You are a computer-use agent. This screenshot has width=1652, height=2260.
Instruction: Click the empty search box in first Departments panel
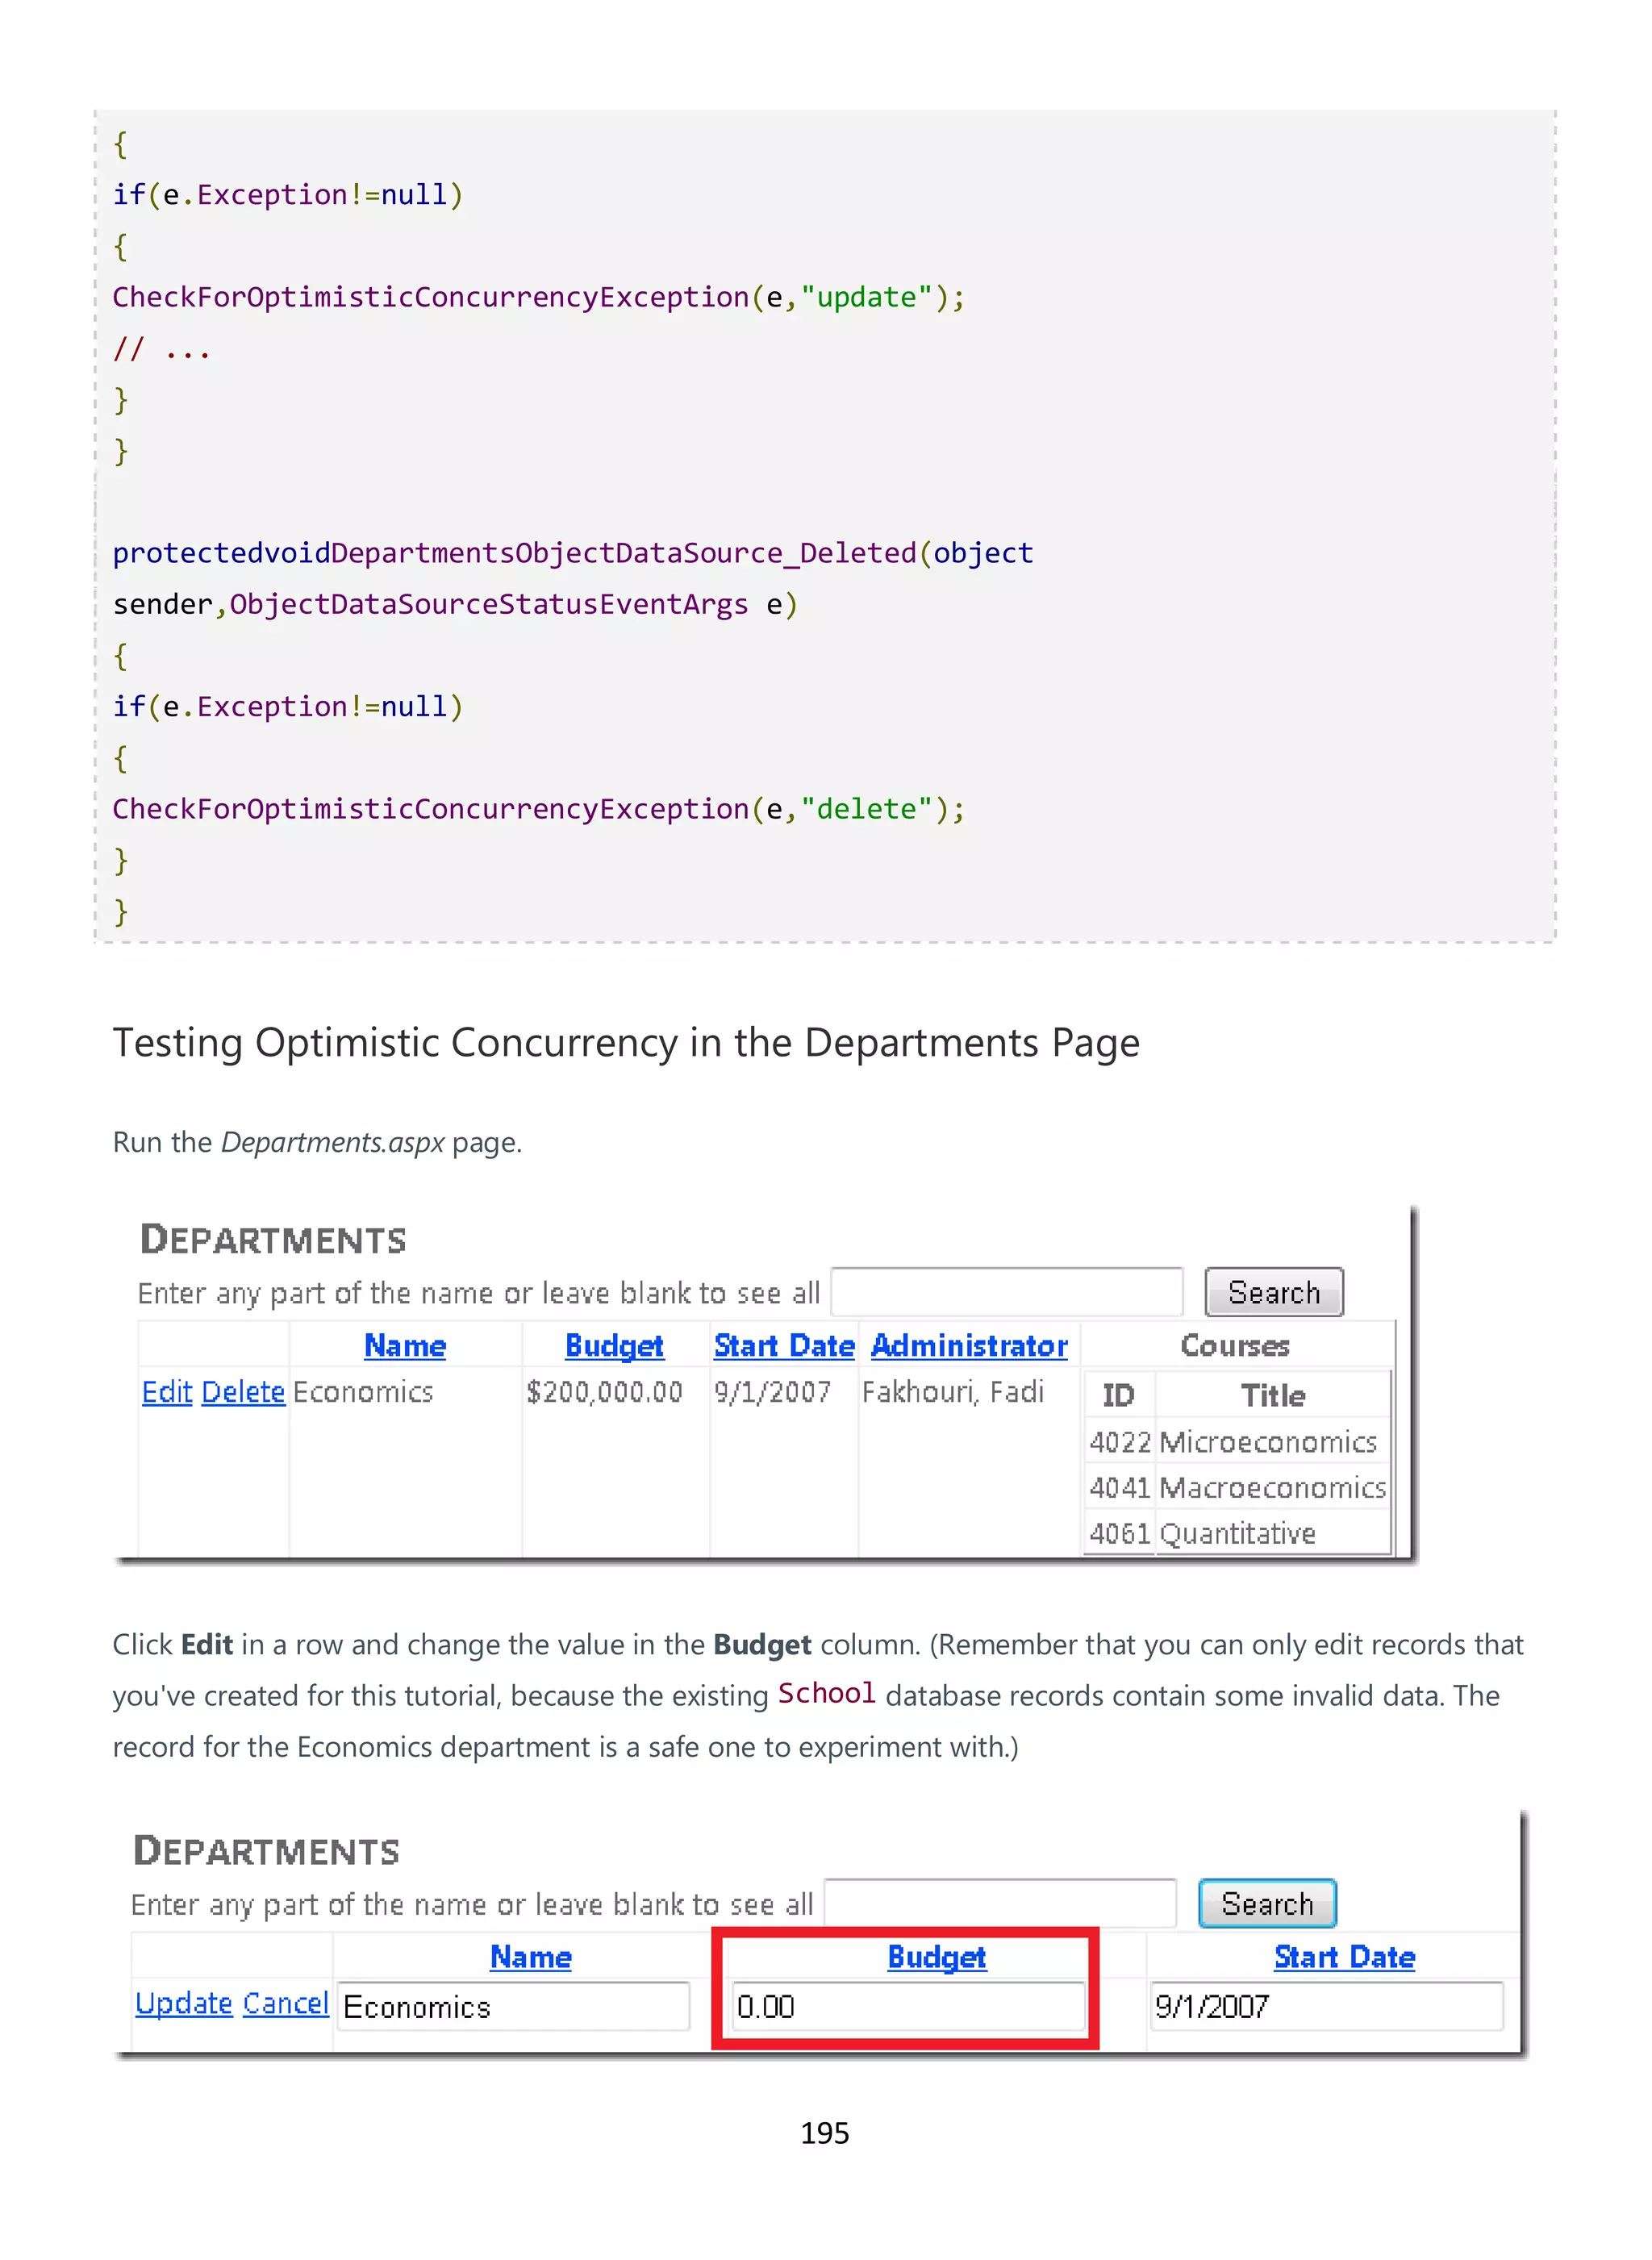pos(1007,1292)
